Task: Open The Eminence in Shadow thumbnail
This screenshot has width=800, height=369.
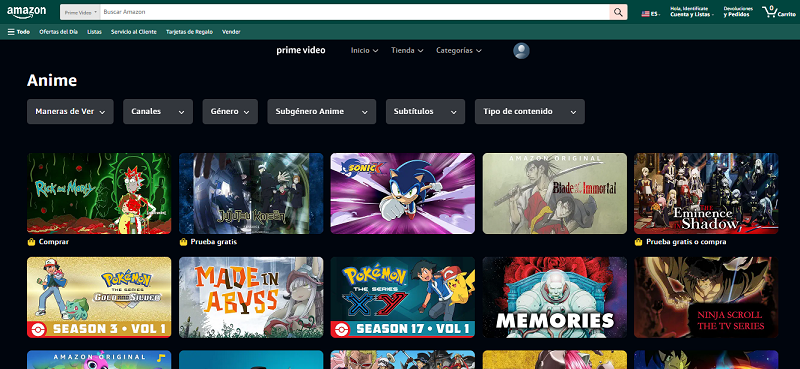Action: pyautogui.click(x=706, y=193)
